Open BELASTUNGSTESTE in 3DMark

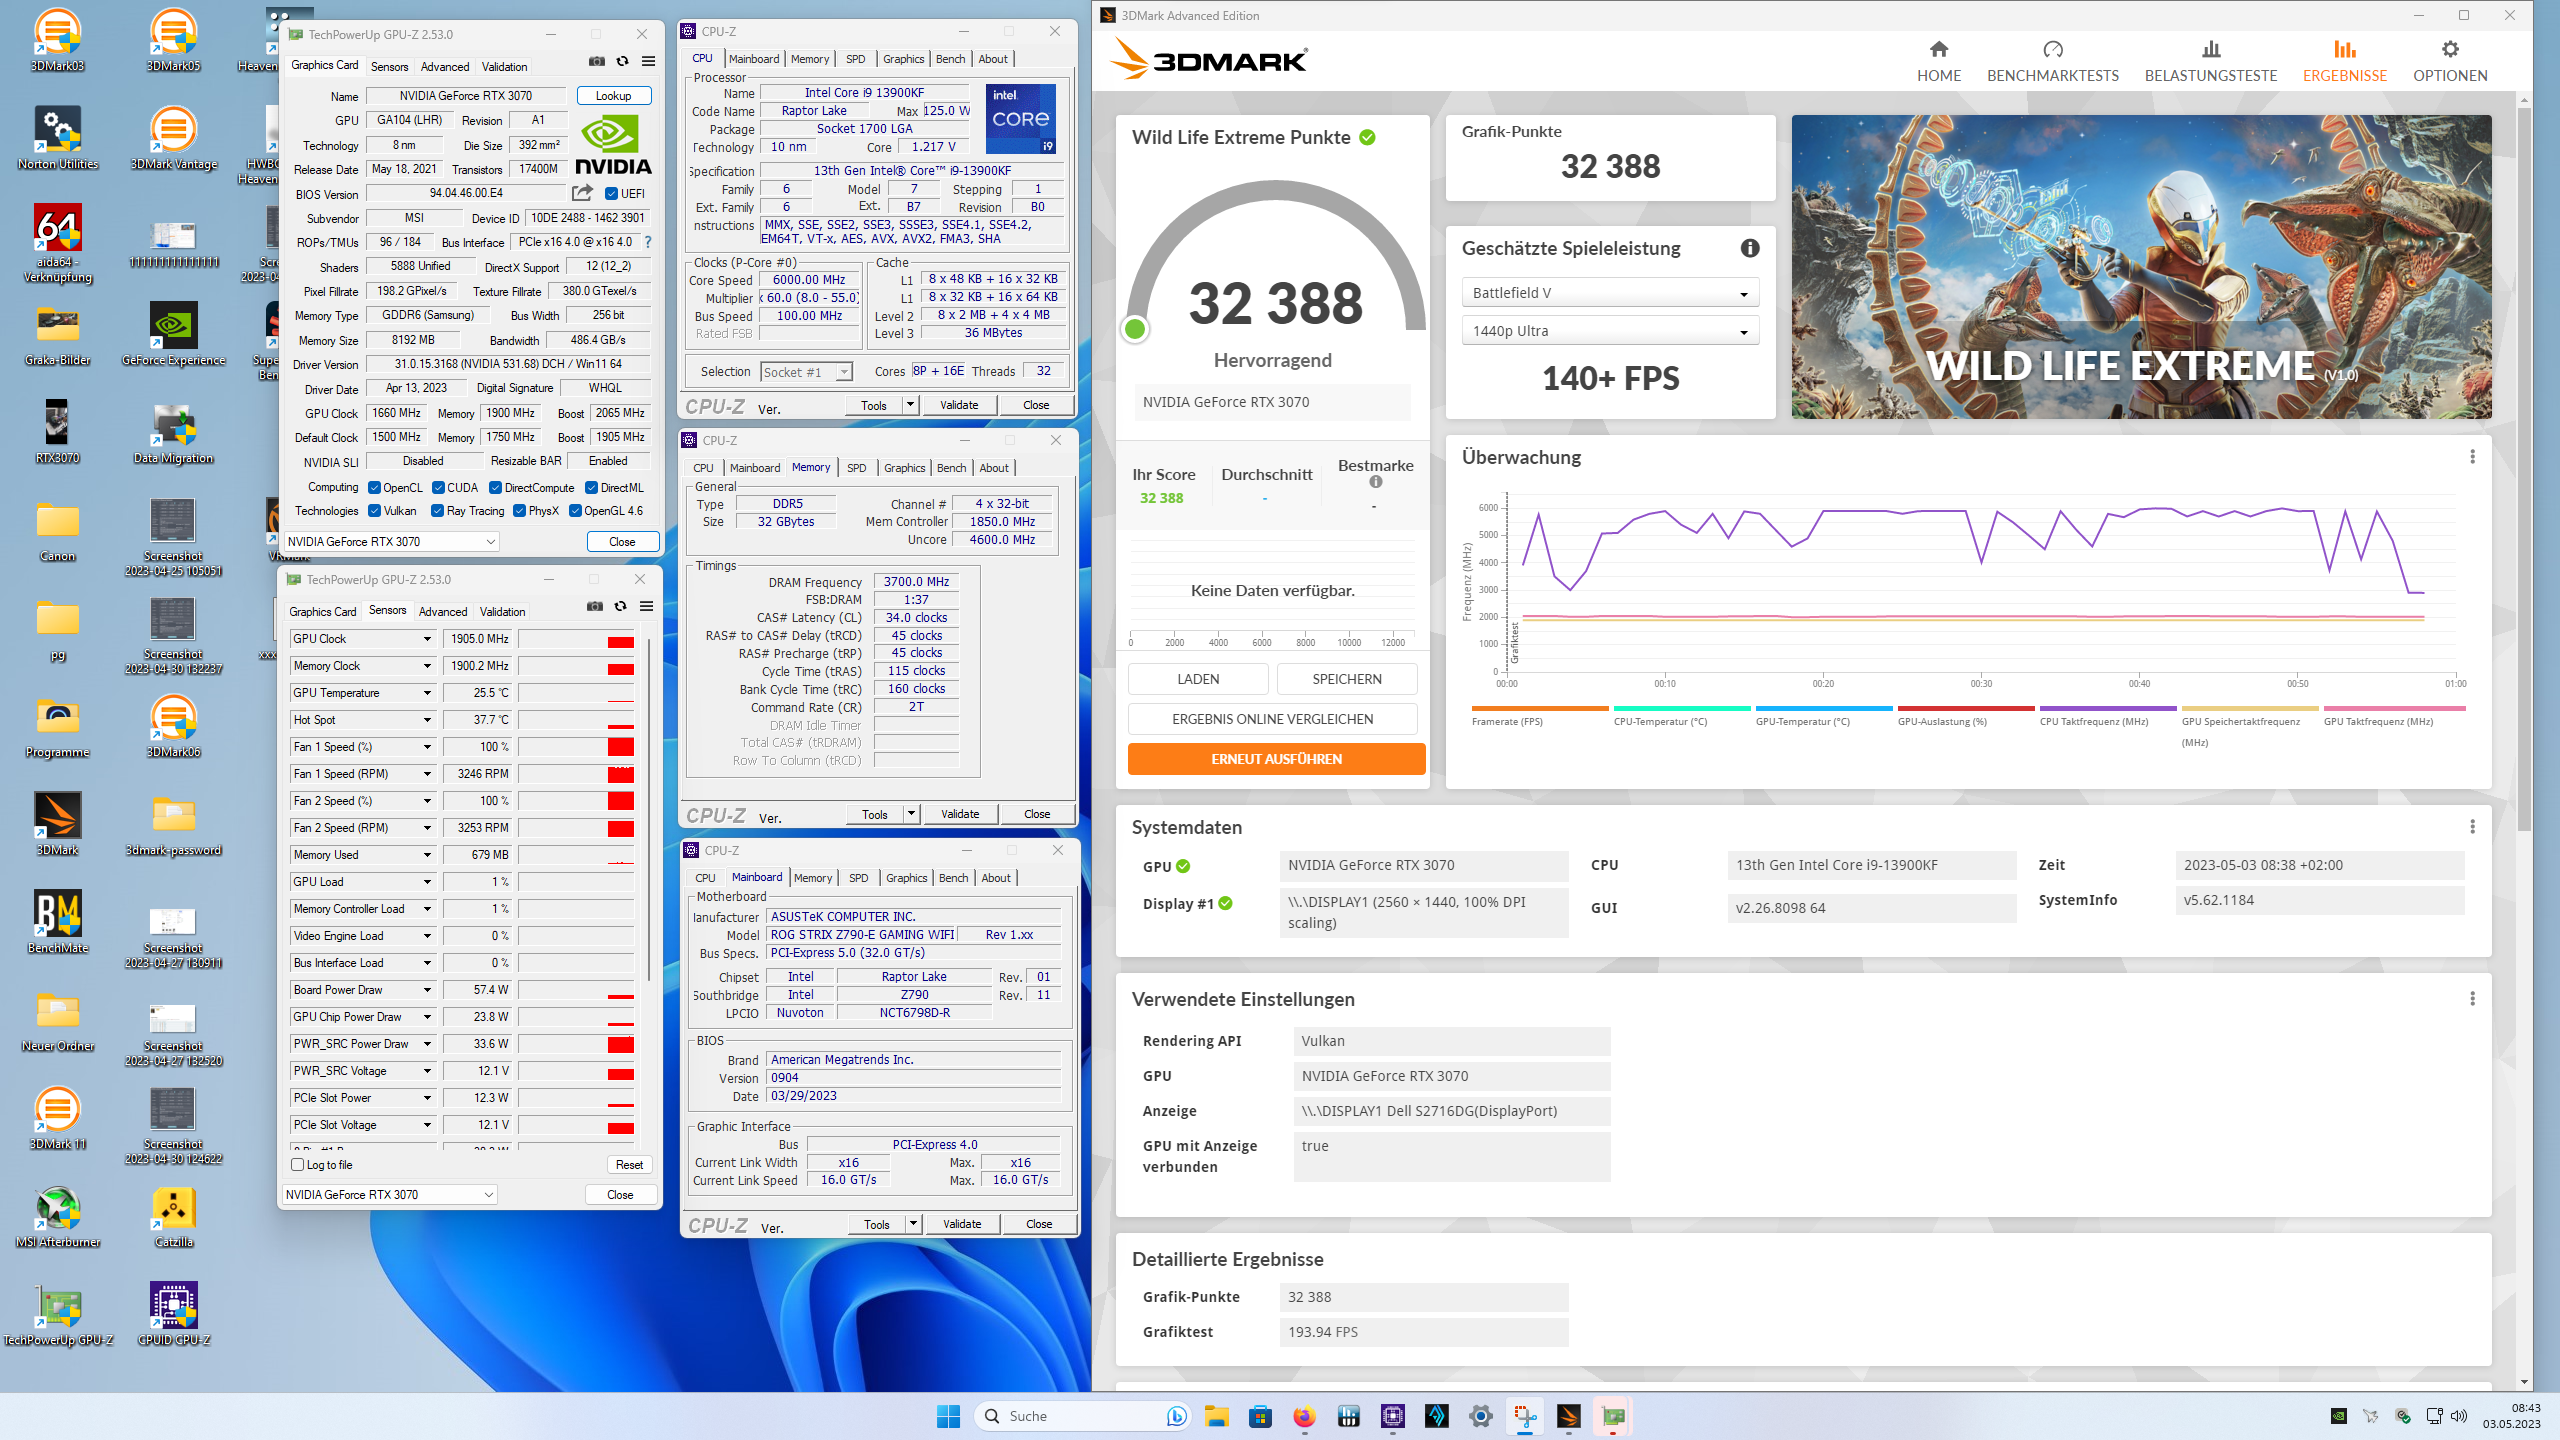coord(2210,61)
